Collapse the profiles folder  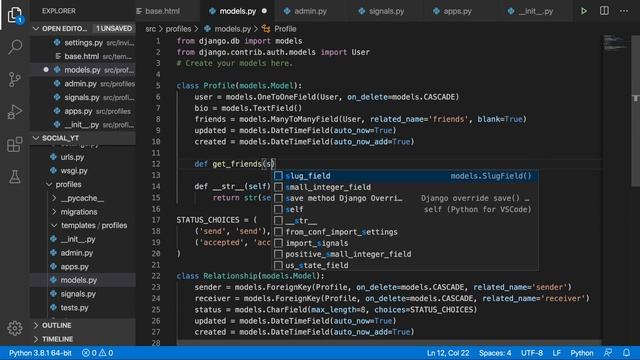49,184
